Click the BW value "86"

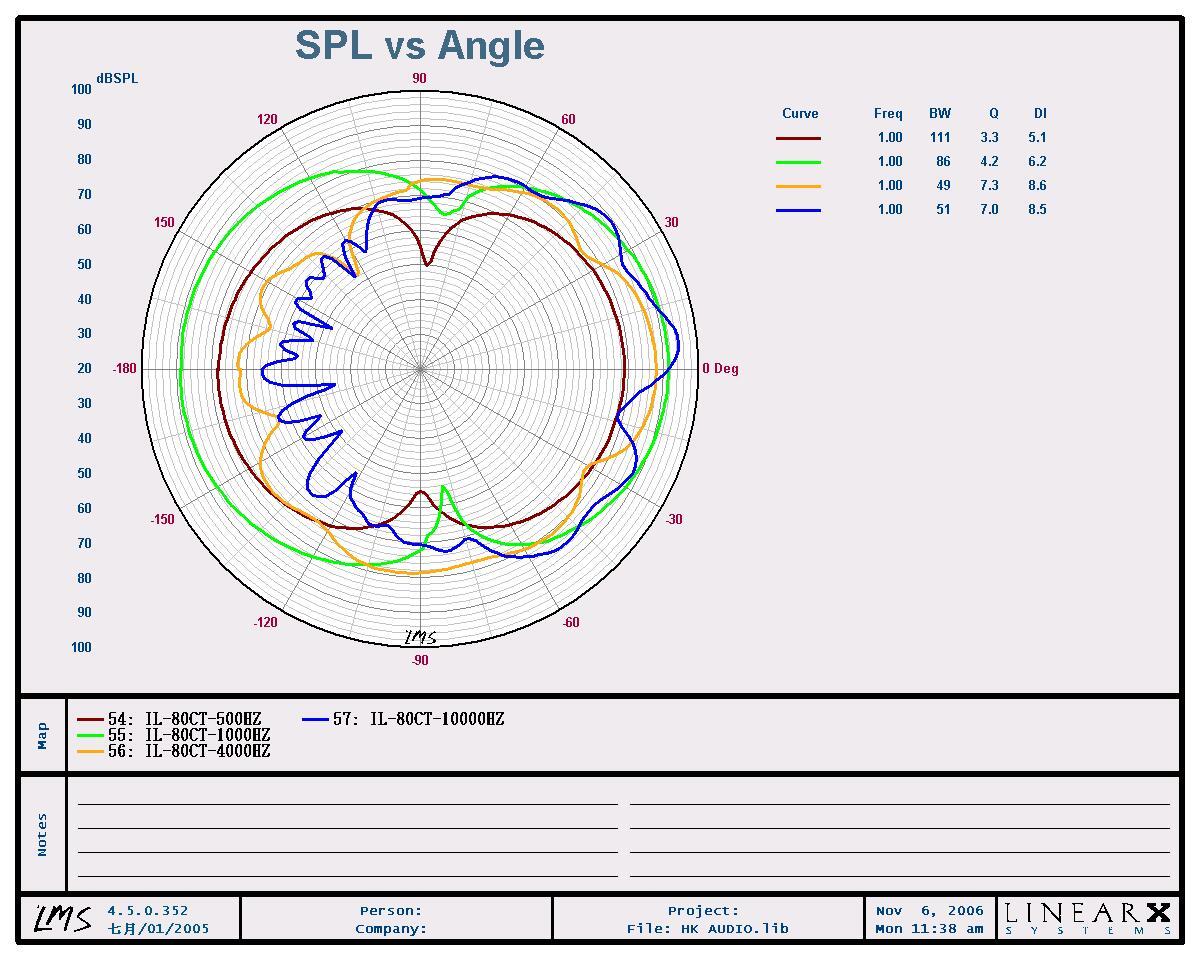tap(943, 162)
